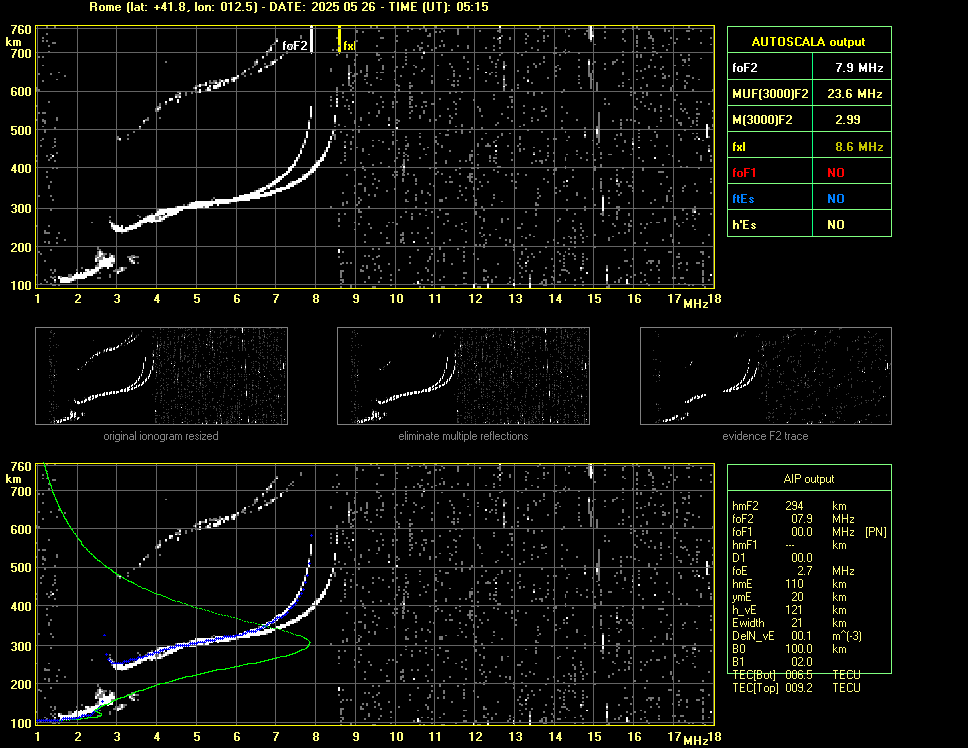The height and width of the screenshot is (748, 968).
Task: Click the foE "2.7" value
Action: coord(804,571)
